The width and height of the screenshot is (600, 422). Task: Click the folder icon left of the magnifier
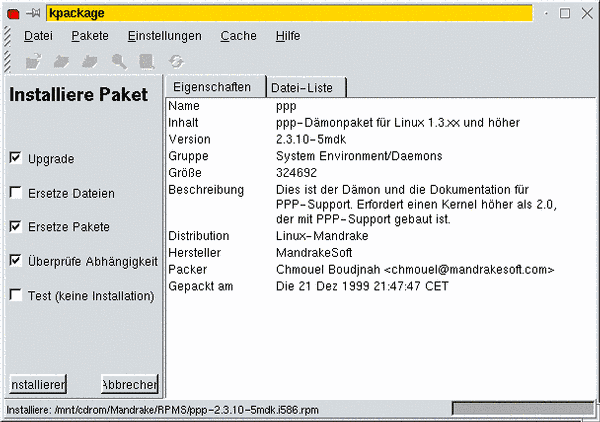90,61
